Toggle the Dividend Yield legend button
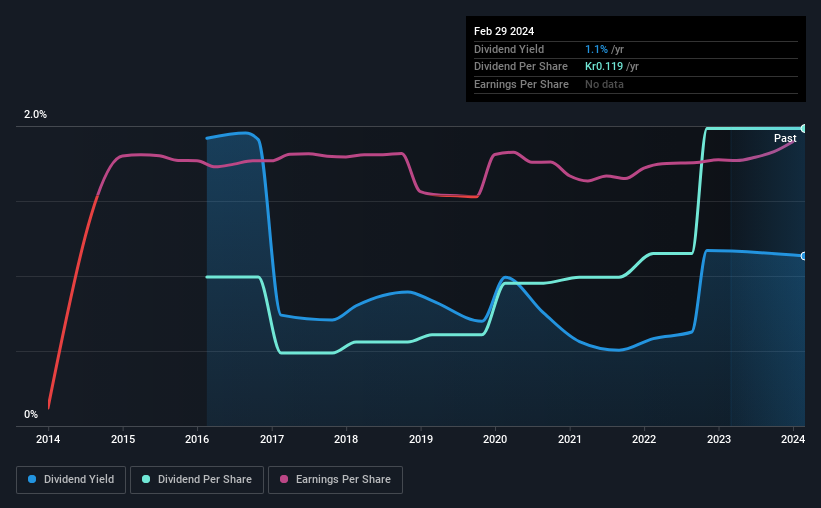Screen dimensions: 821x508 click(x=71, y=480)
